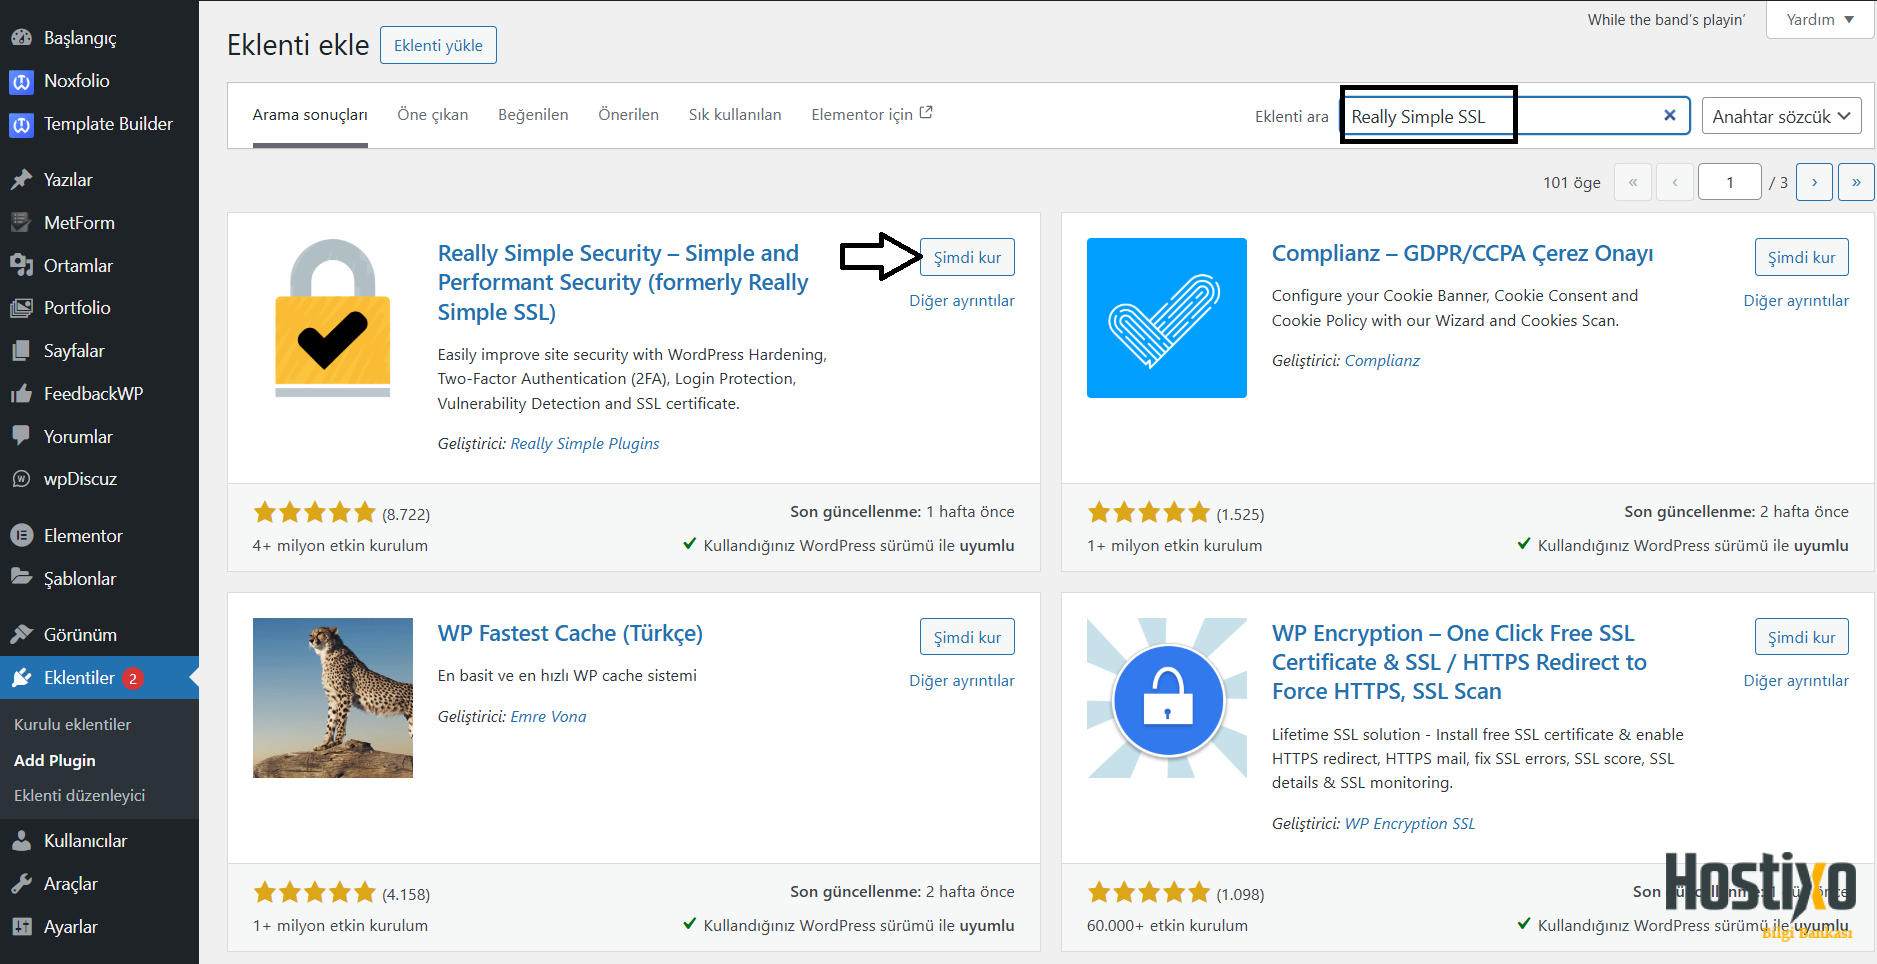Click the Eklentiler plug icon
Image resolution: width=1877 pixels, height=964 pixels.
click(x=21, y=678)
